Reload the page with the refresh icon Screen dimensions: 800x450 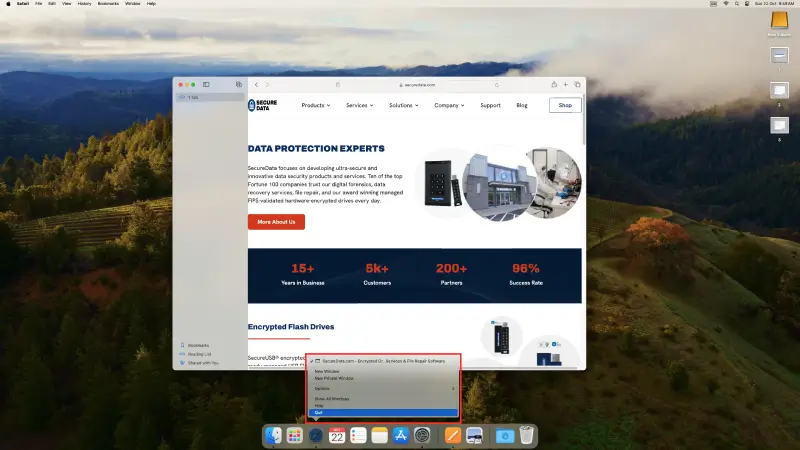496,85
